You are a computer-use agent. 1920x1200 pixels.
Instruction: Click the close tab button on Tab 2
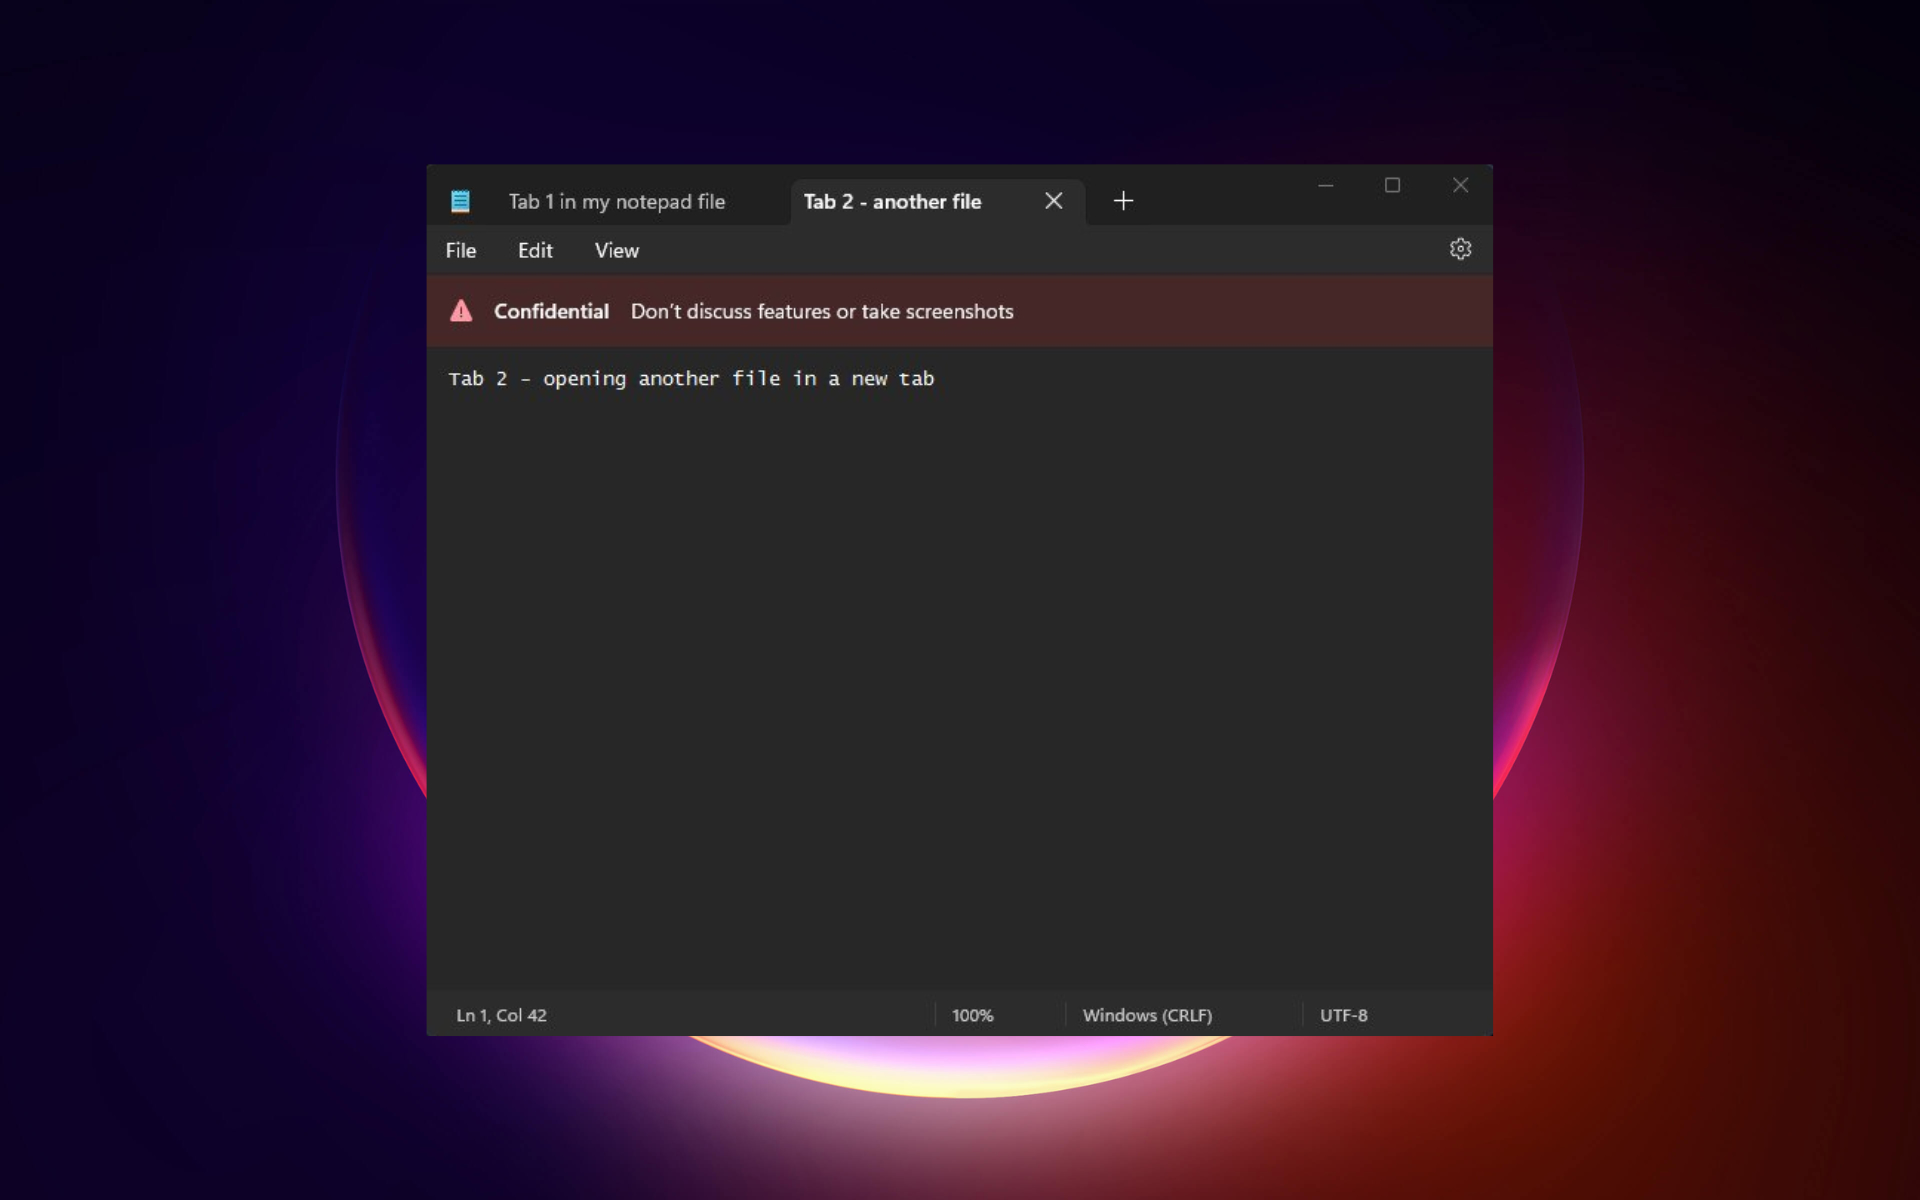(x=1053, y=202)
